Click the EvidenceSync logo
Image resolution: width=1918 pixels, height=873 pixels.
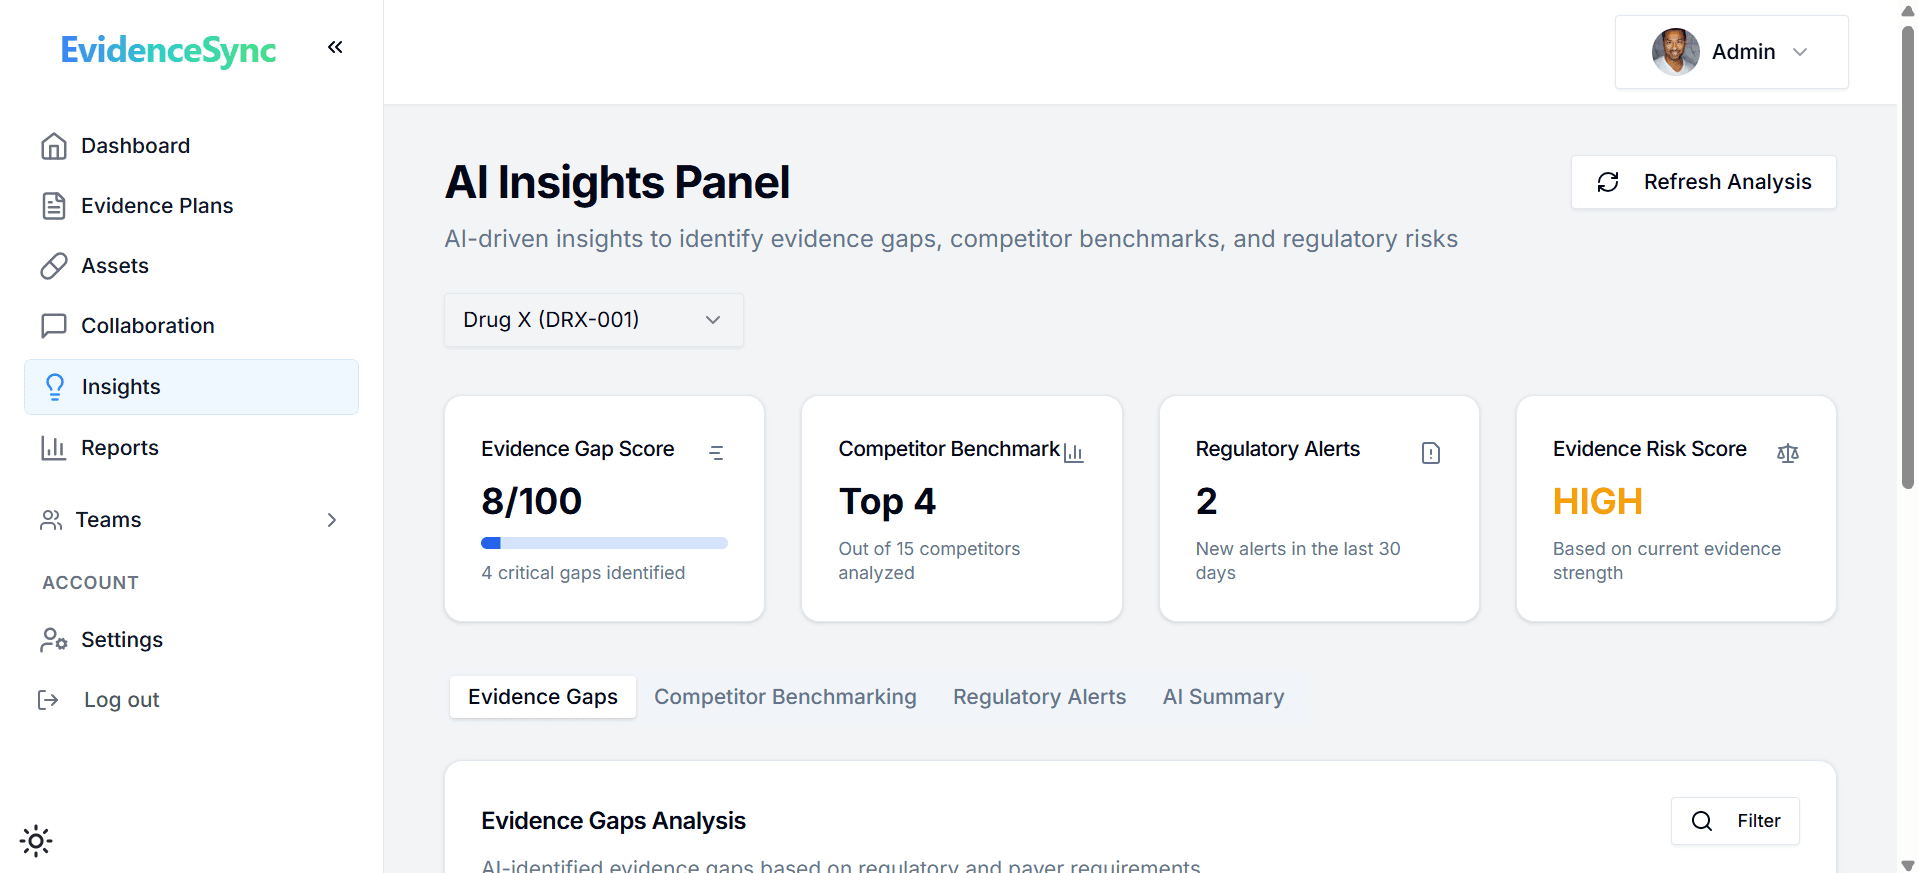tap(168, 50)
